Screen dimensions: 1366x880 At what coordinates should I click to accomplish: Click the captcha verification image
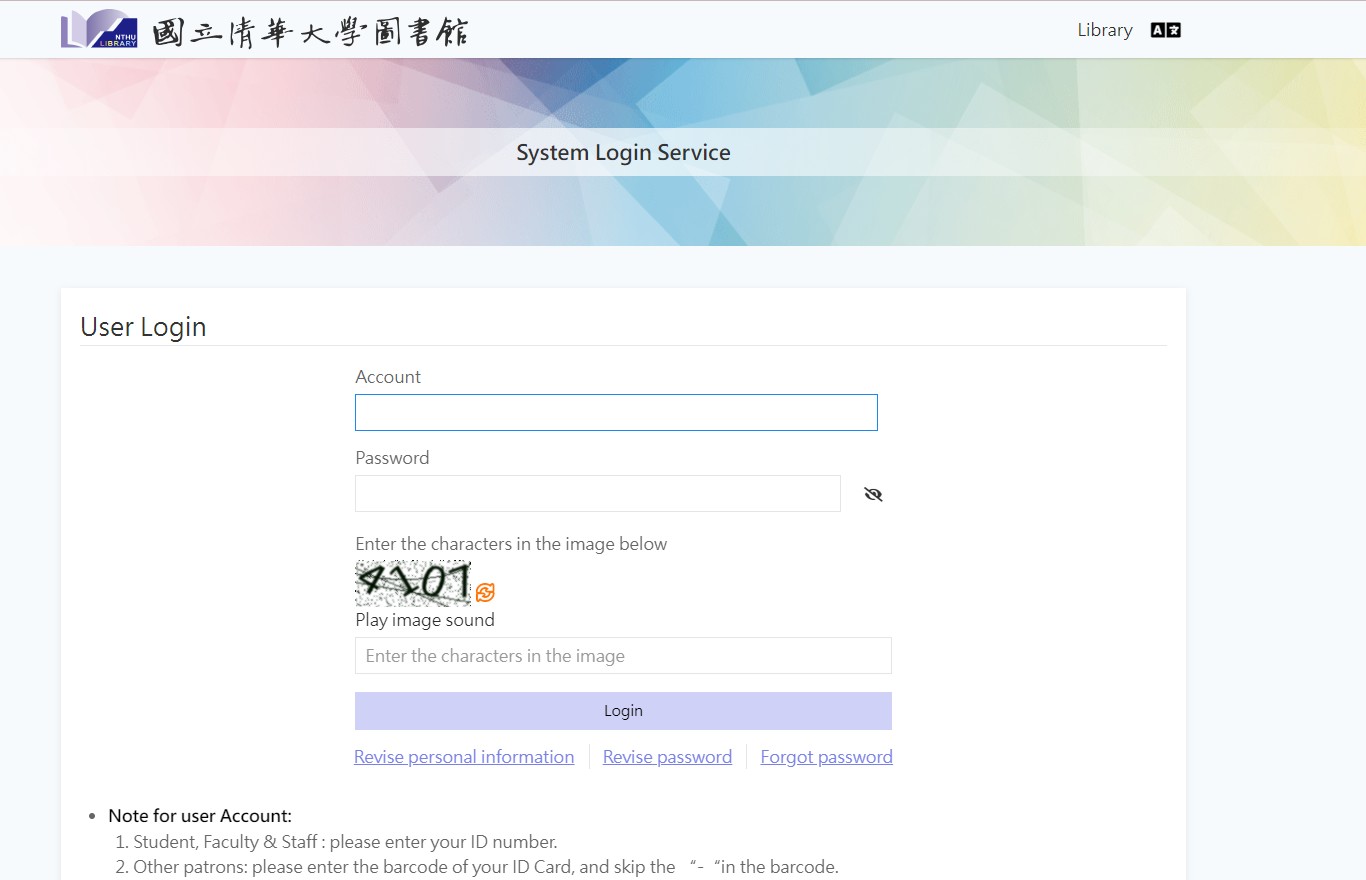tap(413, 583)
